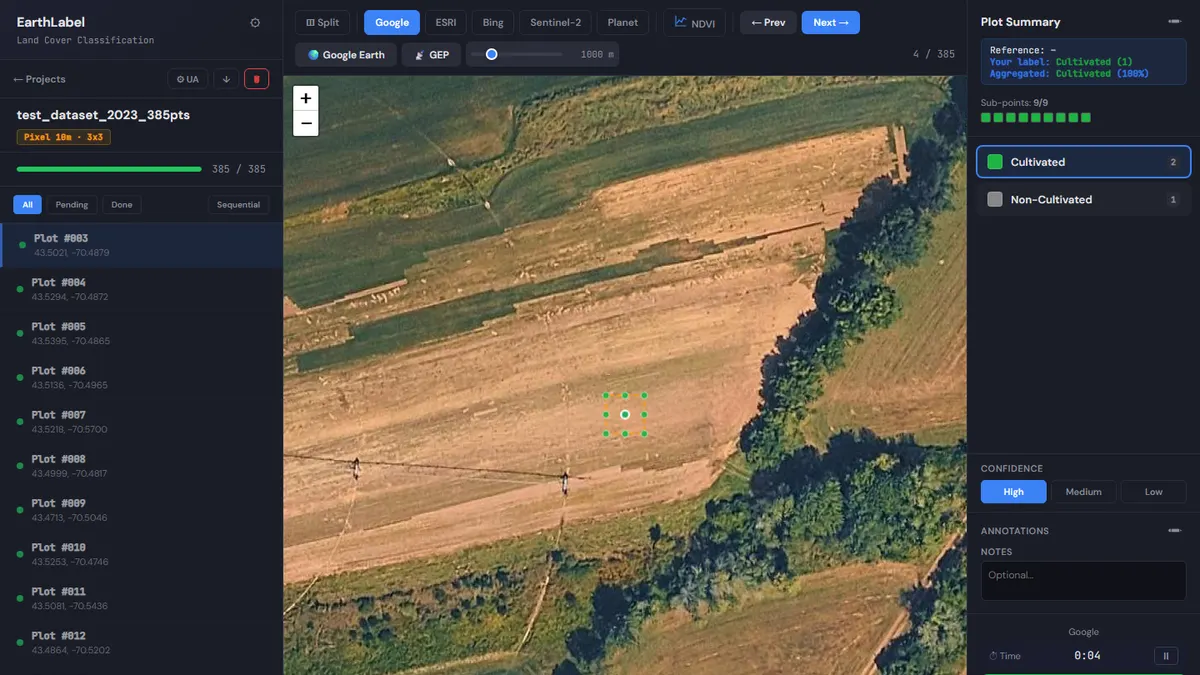Focus the optional Notes field

click(x=1083, y=581)
